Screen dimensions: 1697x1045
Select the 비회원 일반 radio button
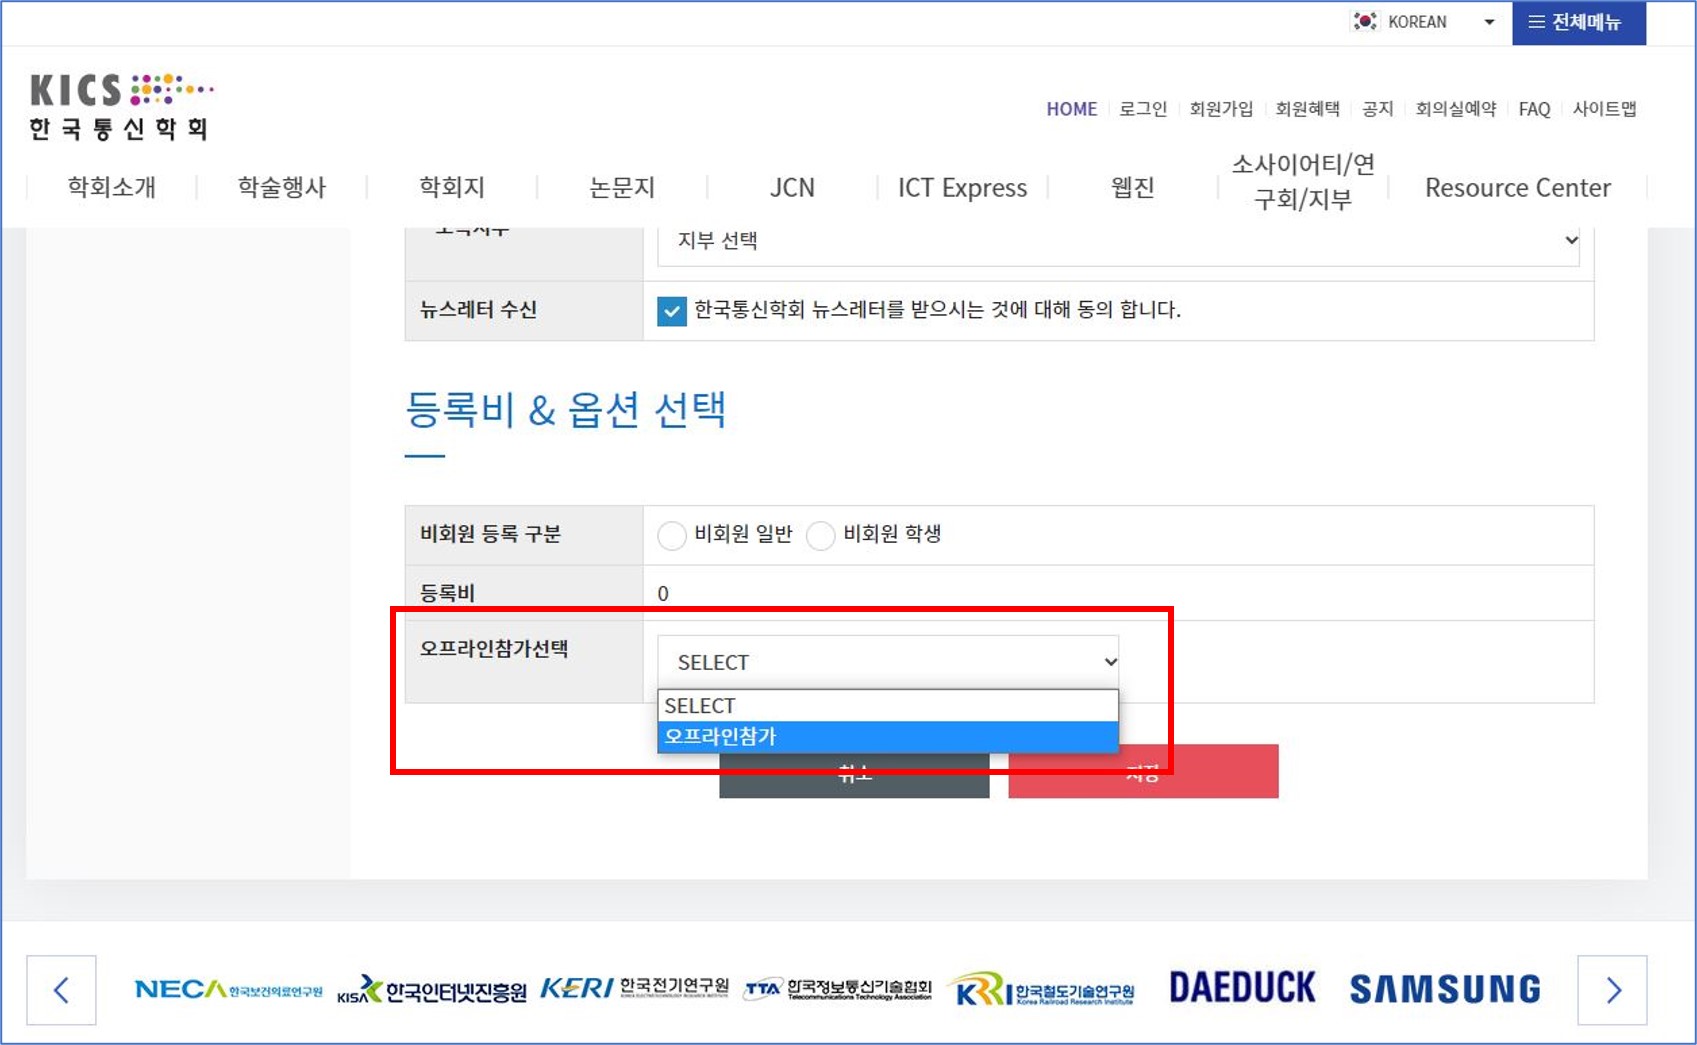pyautogui.click(x=672, y=535)
